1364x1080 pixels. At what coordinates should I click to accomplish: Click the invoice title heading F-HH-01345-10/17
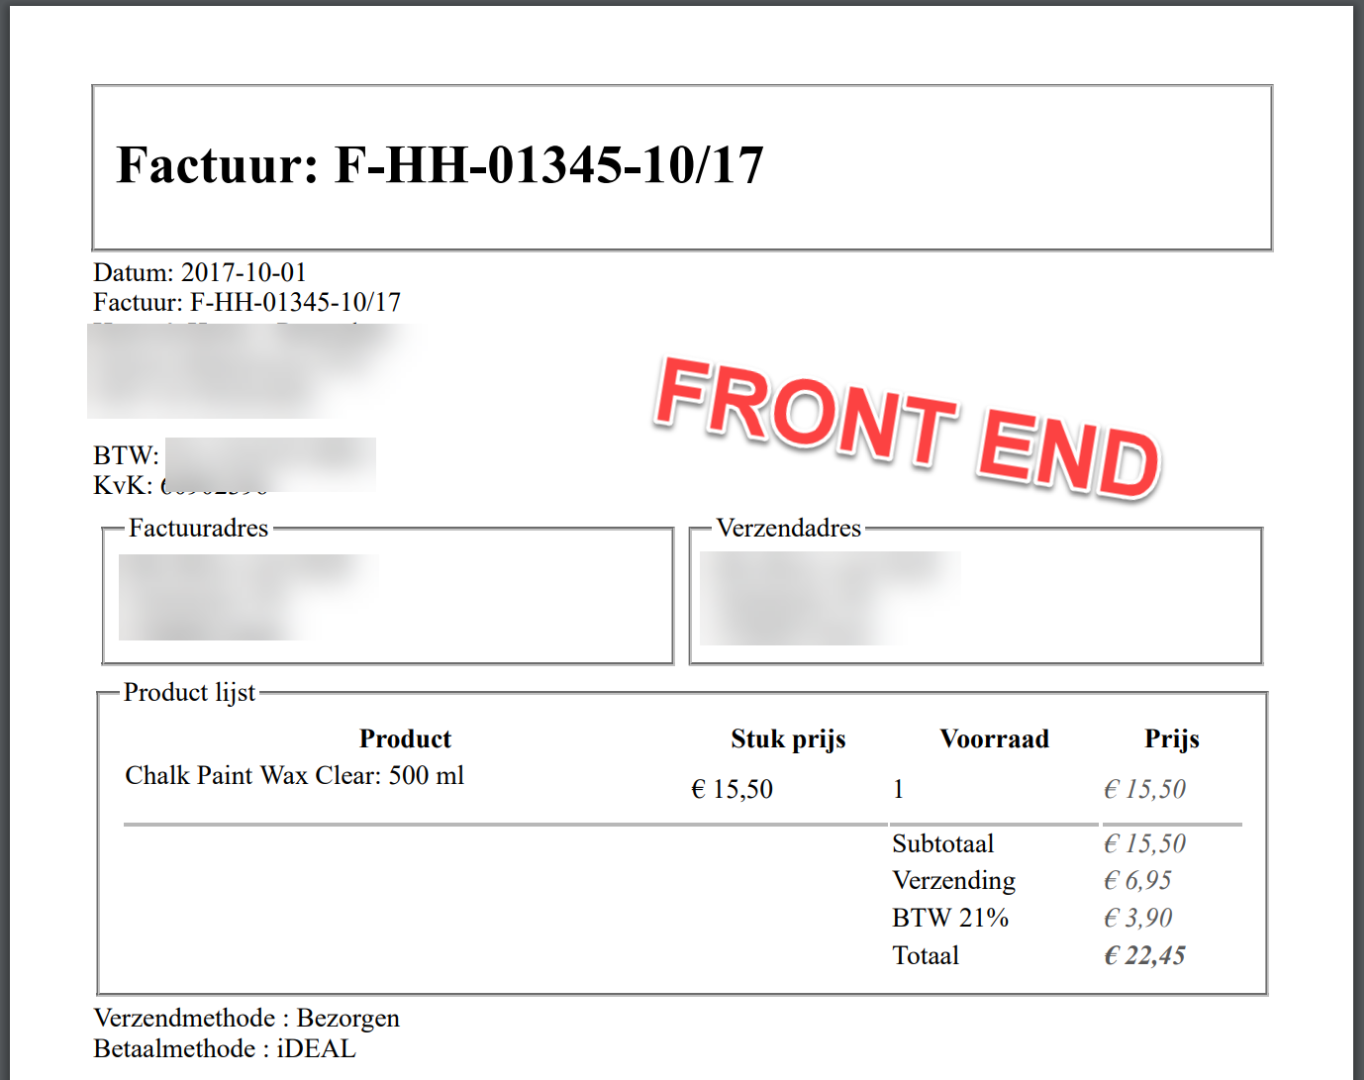[440, 166]
